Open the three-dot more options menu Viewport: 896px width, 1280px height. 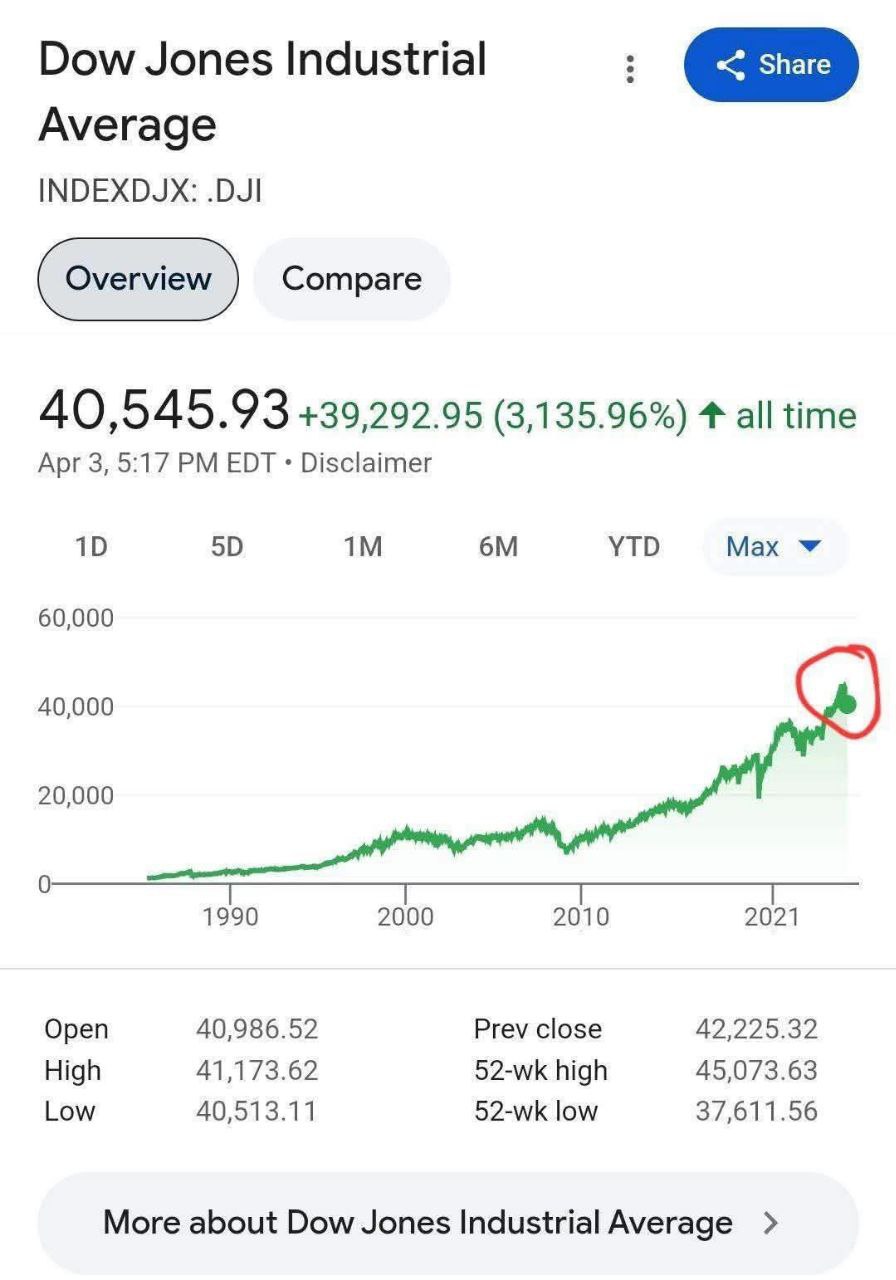(x=629, y=69)
